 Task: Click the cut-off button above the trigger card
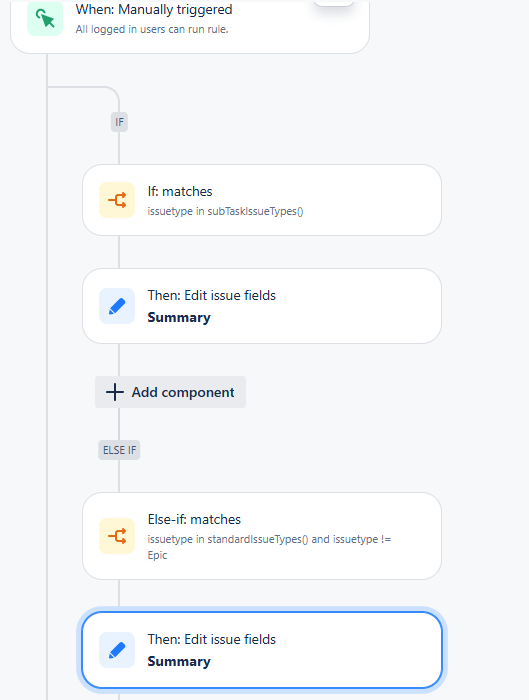tap(333, 3)
